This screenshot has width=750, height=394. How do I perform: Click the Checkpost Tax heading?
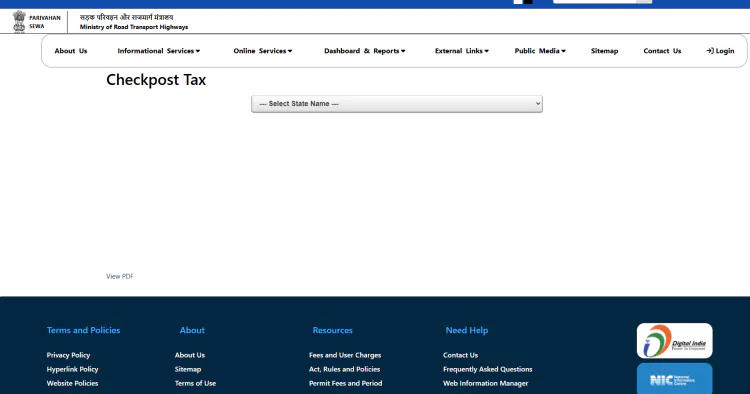click(x=156, y=79)
